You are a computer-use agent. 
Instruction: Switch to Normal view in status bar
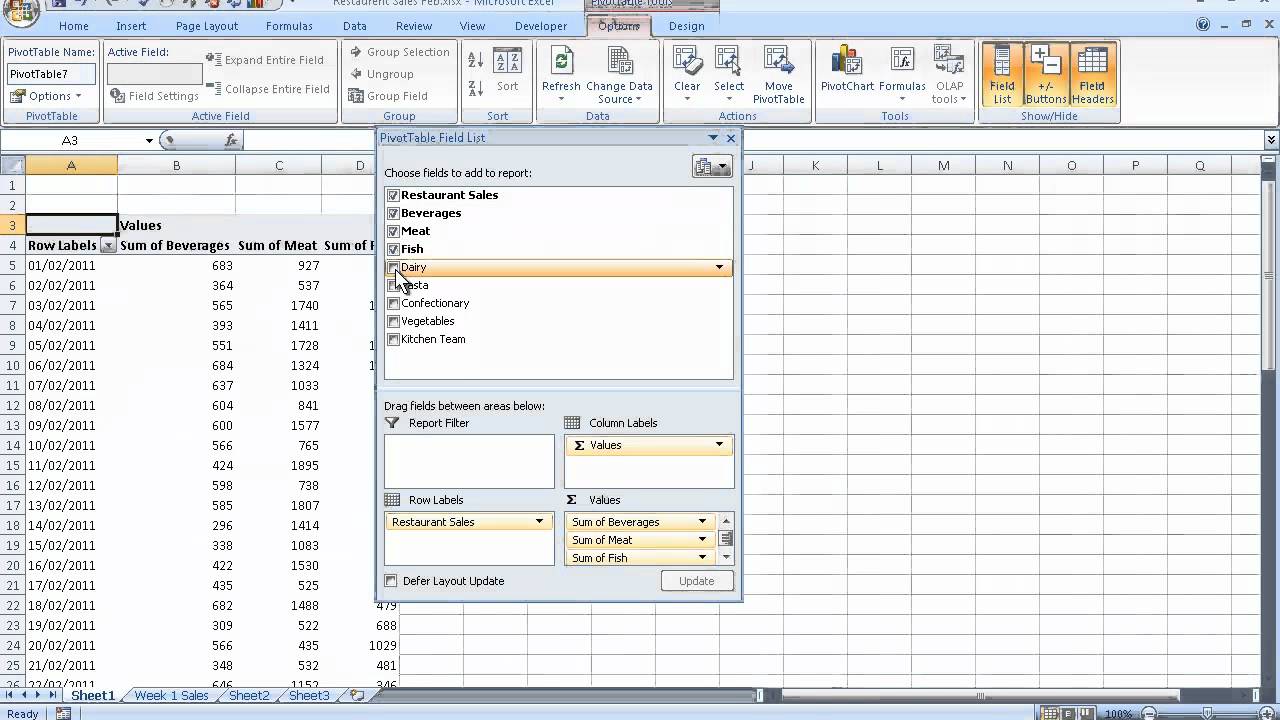1048,713
